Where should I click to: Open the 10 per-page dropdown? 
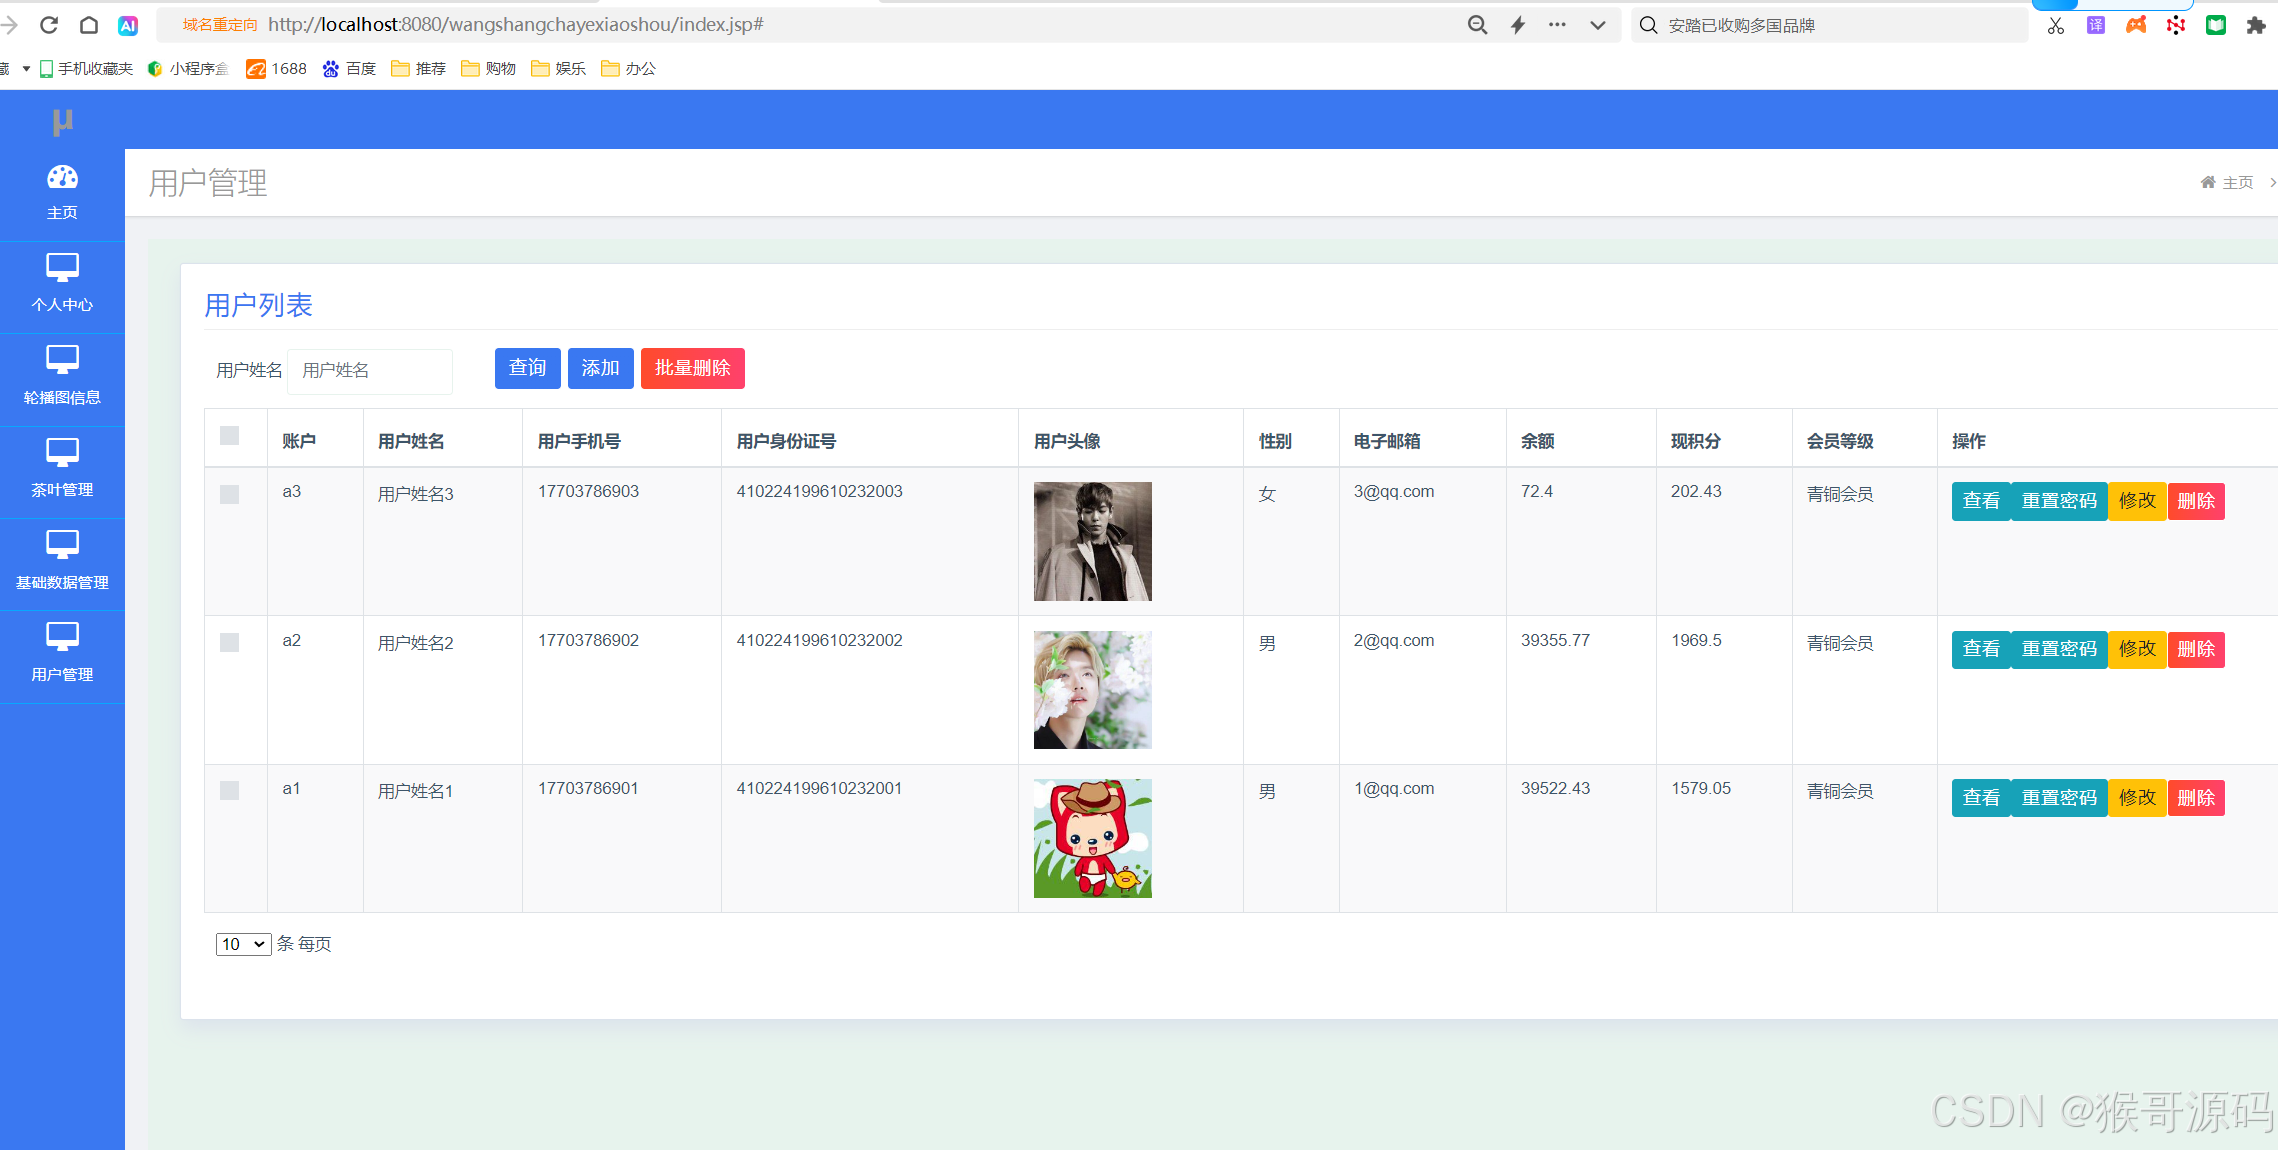[x=243, y=944]
